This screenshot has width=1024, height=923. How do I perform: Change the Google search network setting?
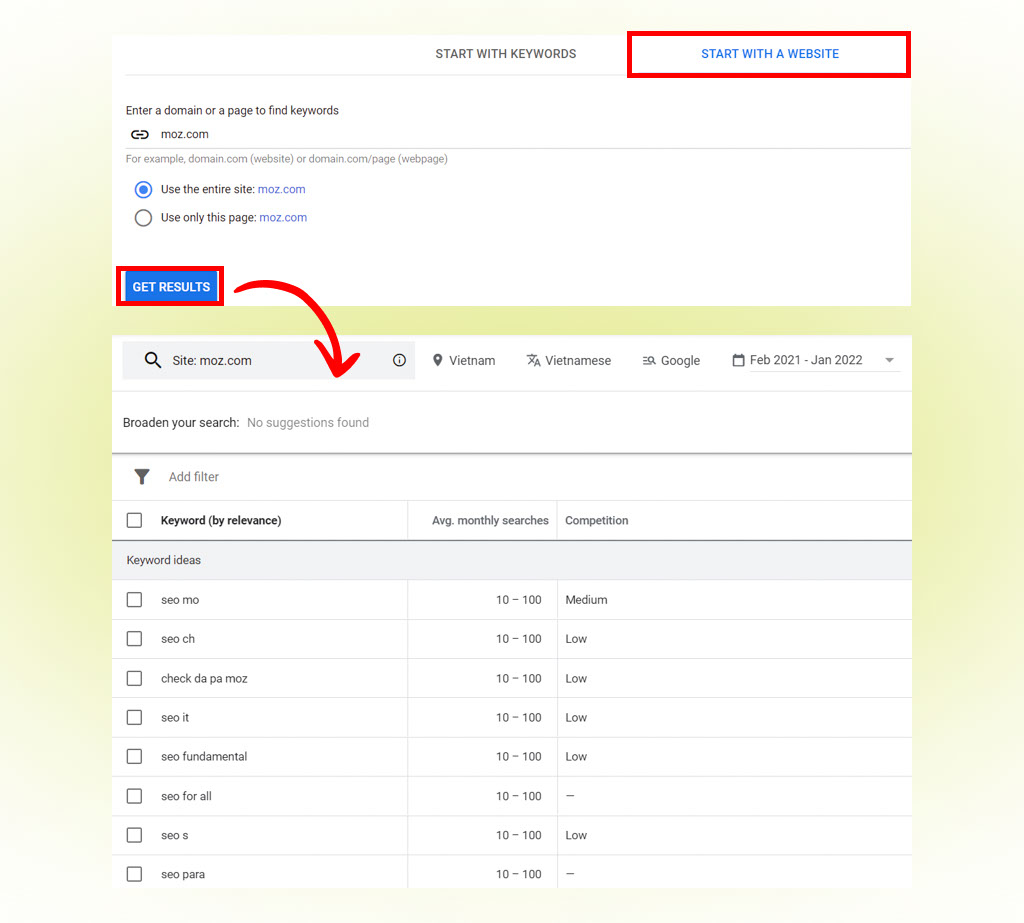[x=671, y=361]
